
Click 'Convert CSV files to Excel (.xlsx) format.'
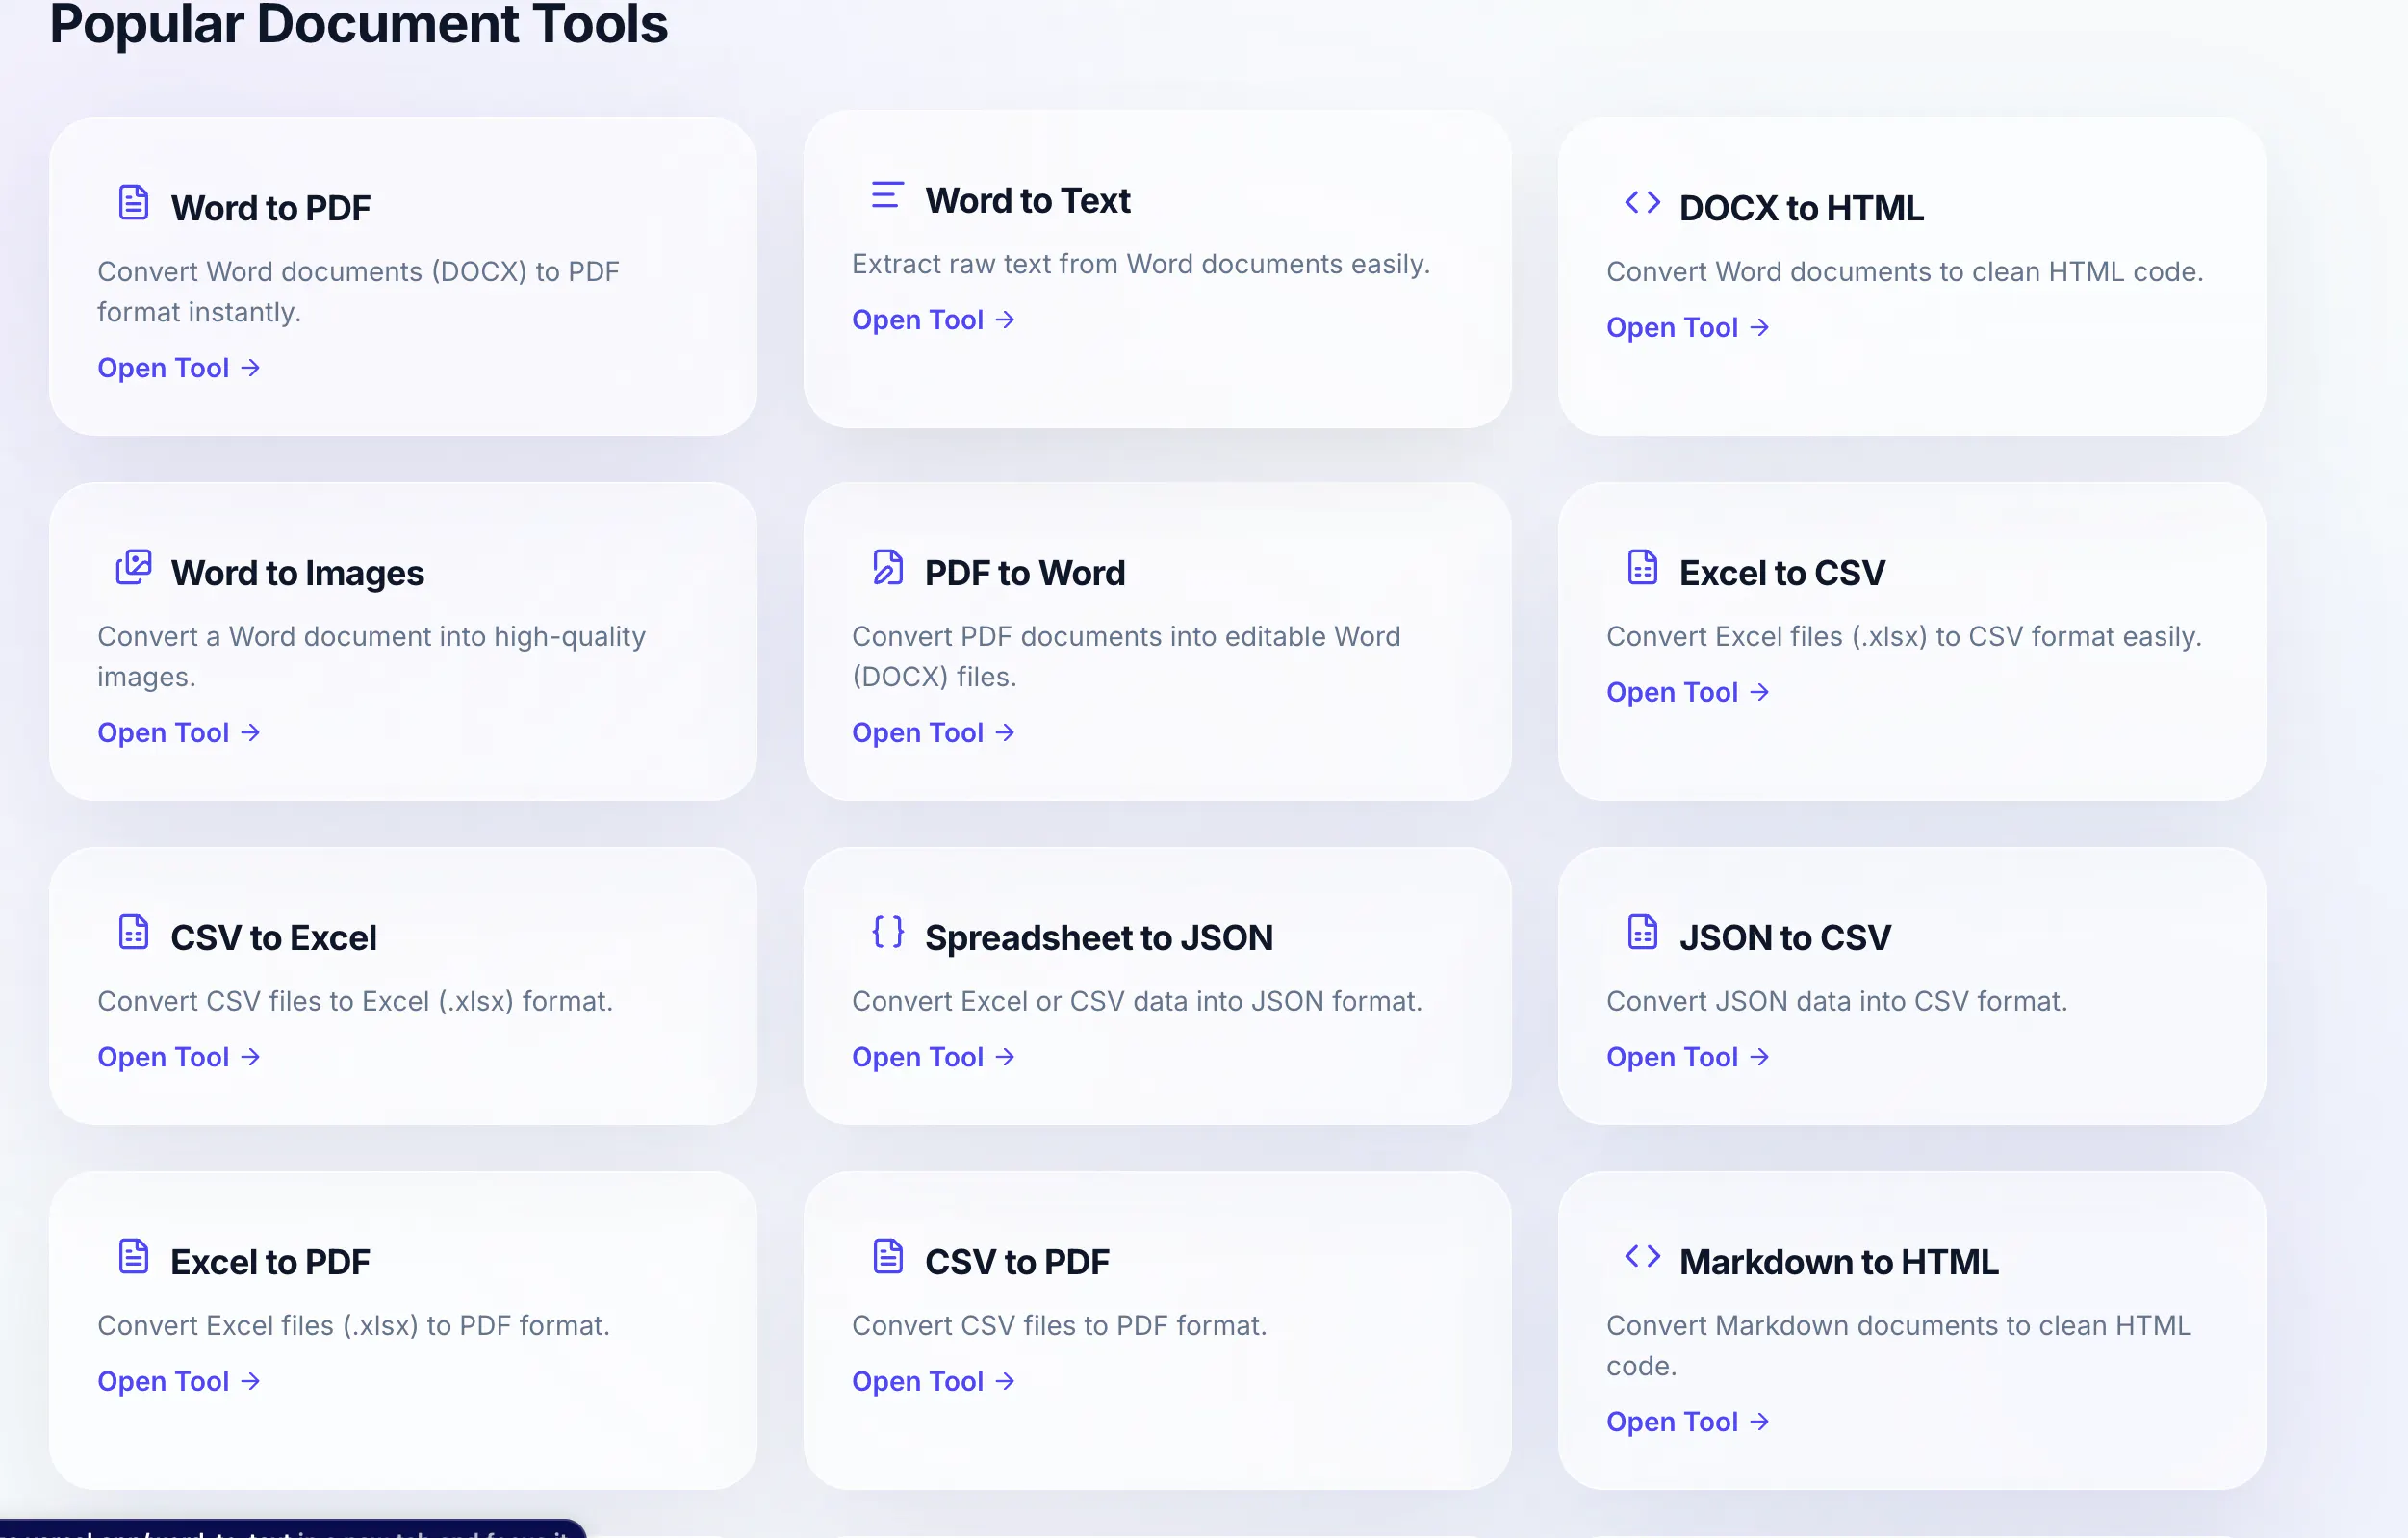click(355, 1001)
